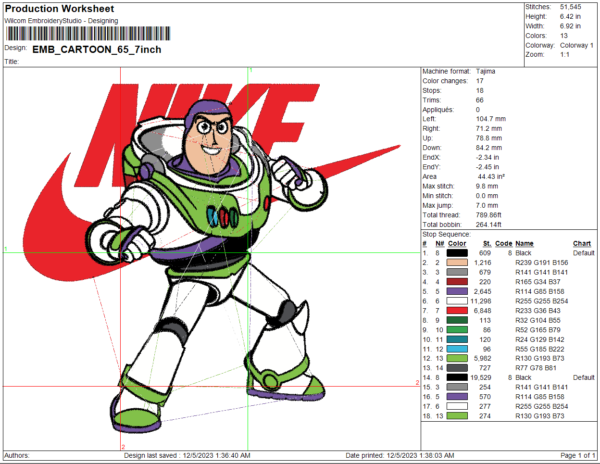Click the Zoom value 1:1
Image resolution: width=600 pixels, height=464 pixels.
pyautogui.click(x=564, y=54)
